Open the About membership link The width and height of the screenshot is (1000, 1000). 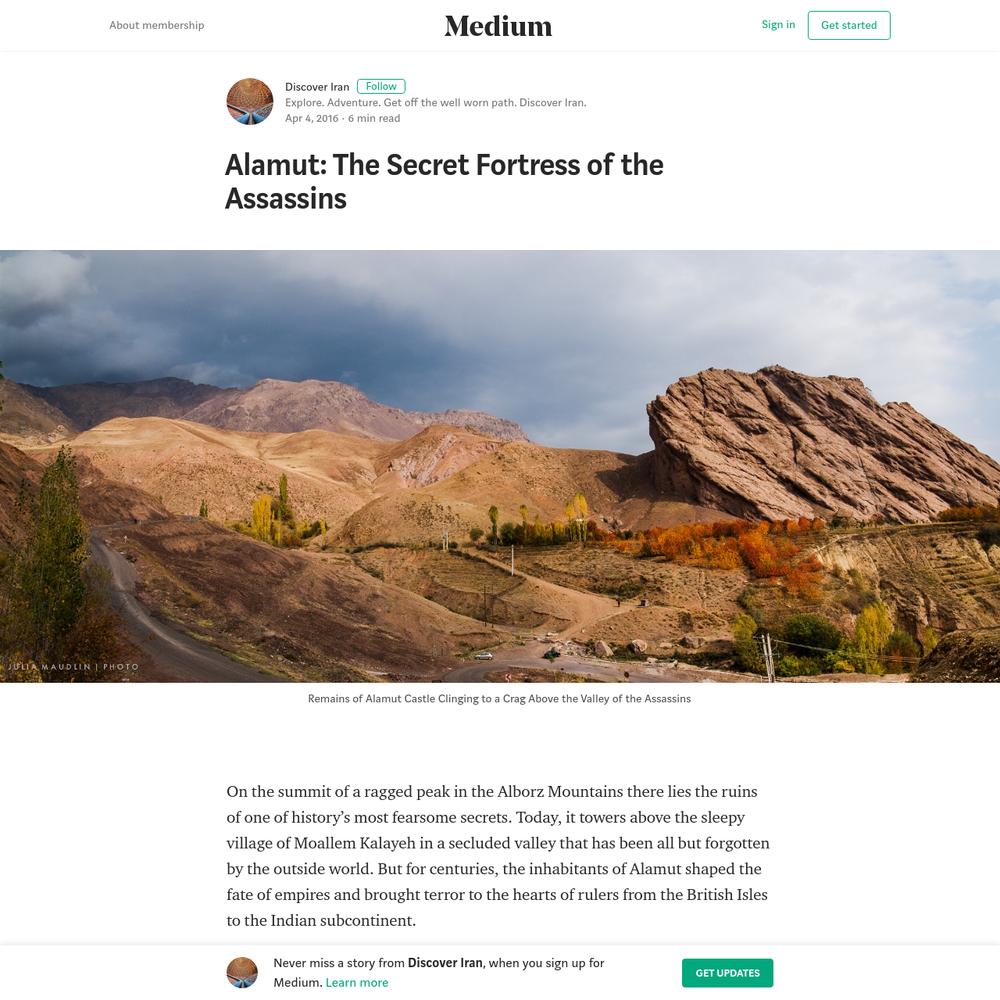click(156, 25)
